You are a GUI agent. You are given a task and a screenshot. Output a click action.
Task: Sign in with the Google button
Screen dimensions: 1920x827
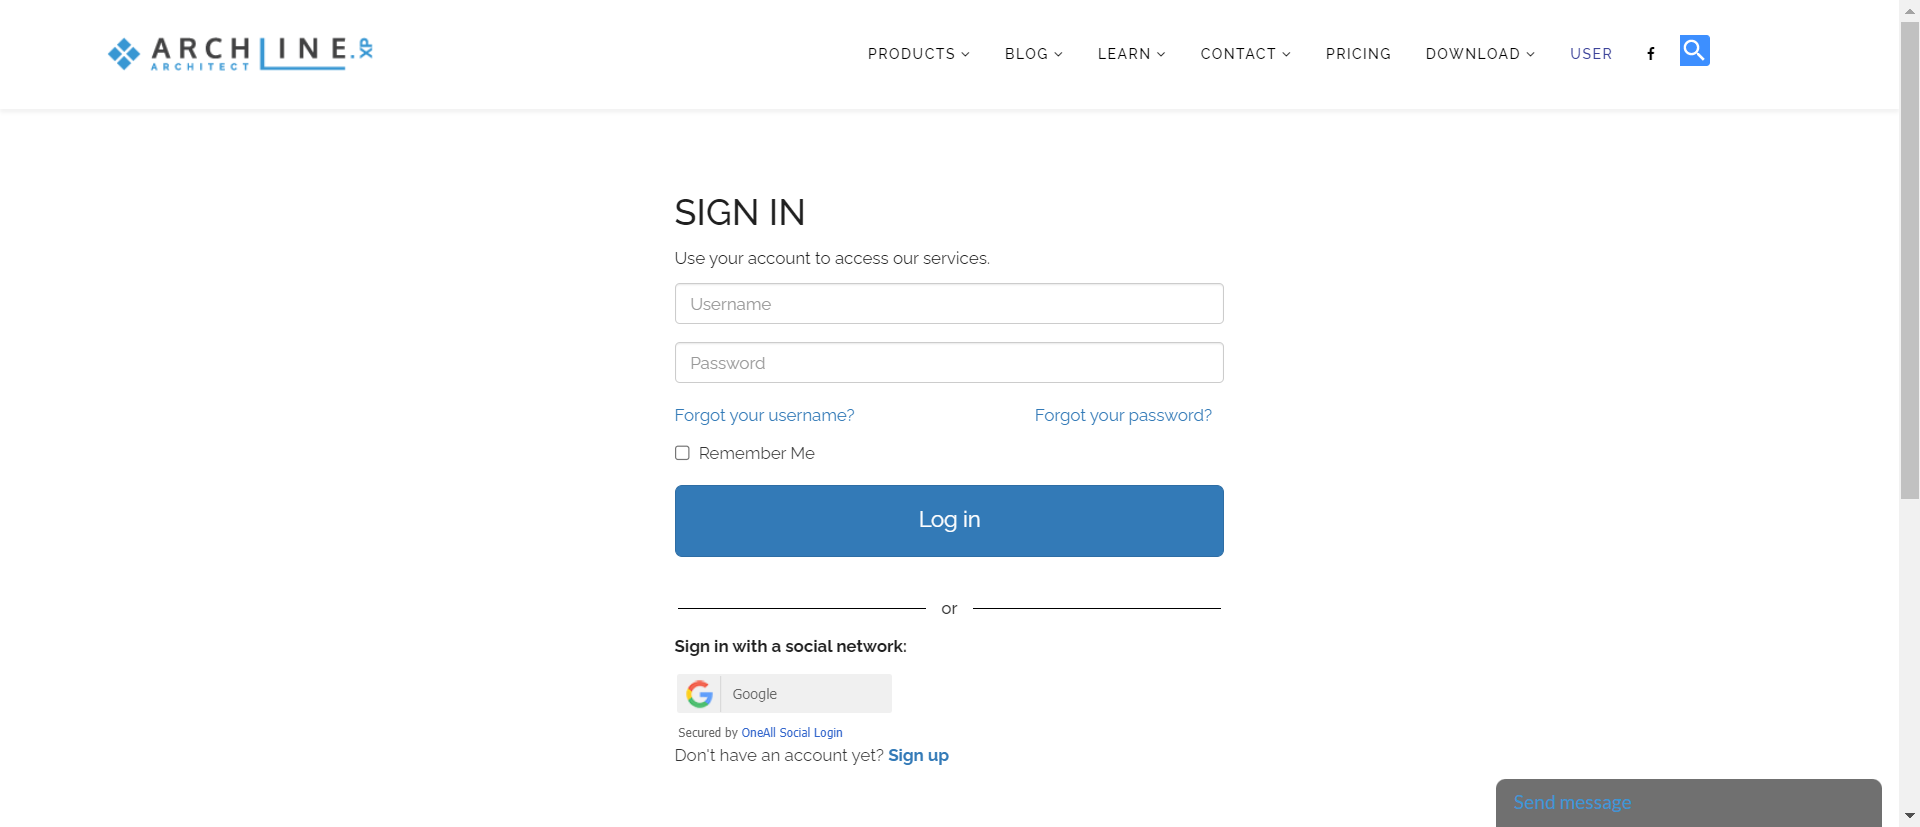[784, 693]
